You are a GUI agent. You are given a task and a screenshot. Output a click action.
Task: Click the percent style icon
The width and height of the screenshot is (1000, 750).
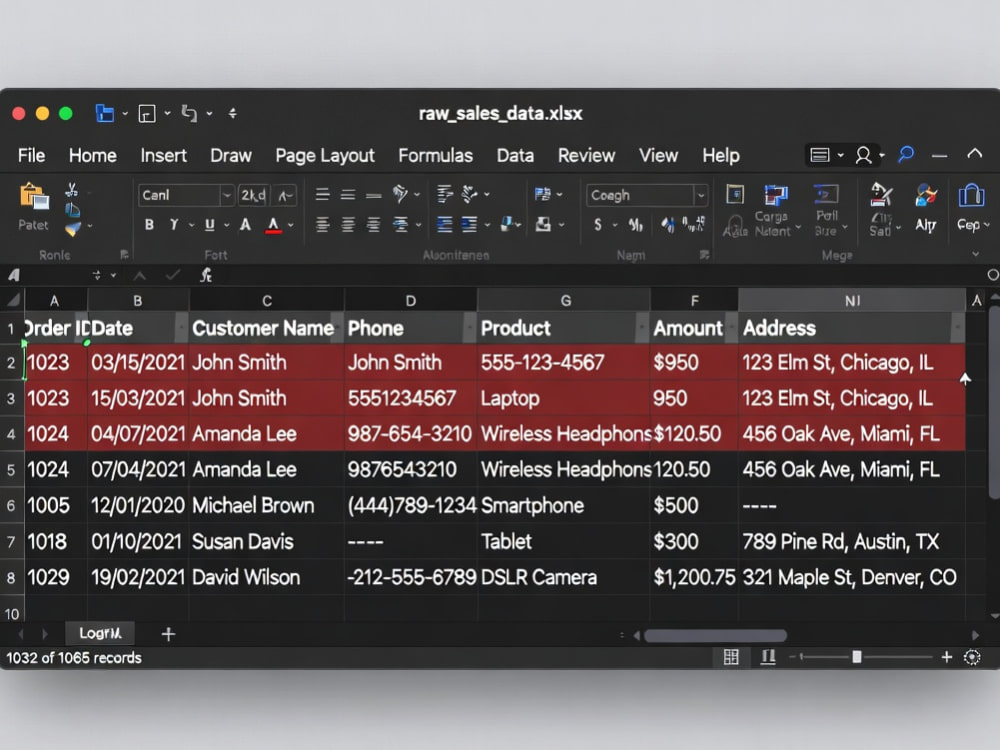pos(635,224)
